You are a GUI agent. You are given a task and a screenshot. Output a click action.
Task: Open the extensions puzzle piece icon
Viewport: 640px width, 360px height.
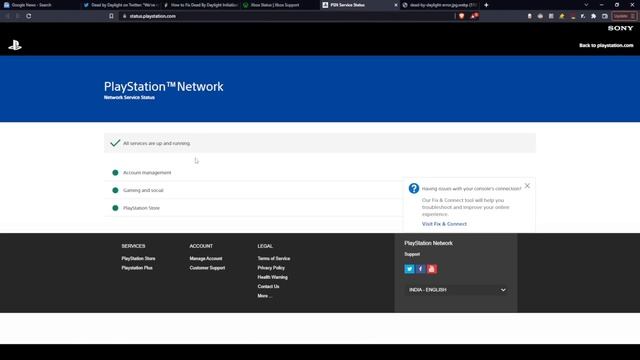[593, 16]
